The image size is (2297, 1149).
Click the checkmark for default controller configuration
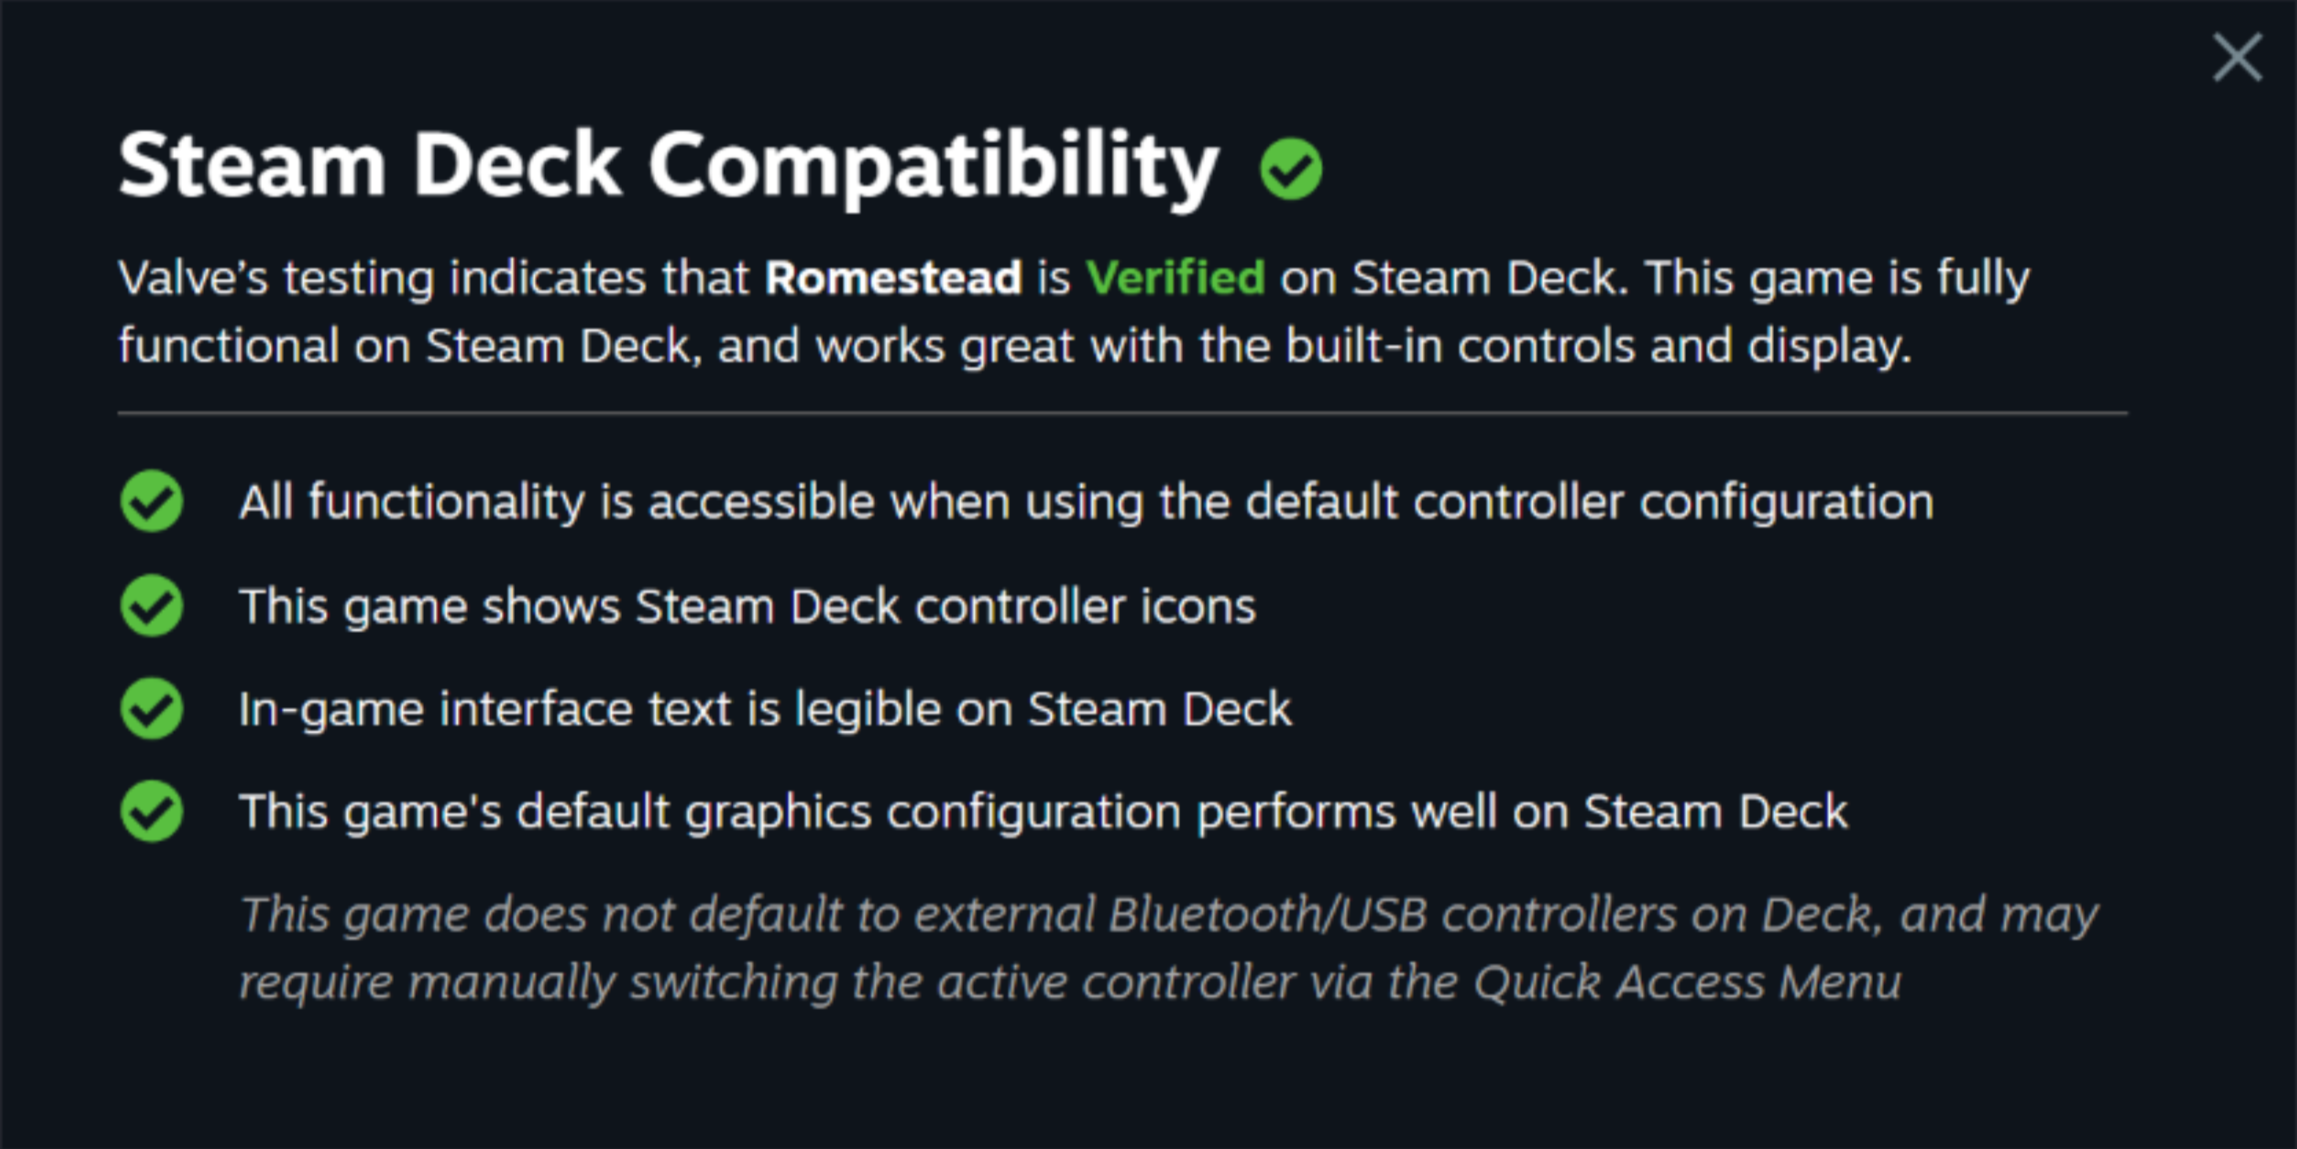pyautogui.click(x=152, y=500)
